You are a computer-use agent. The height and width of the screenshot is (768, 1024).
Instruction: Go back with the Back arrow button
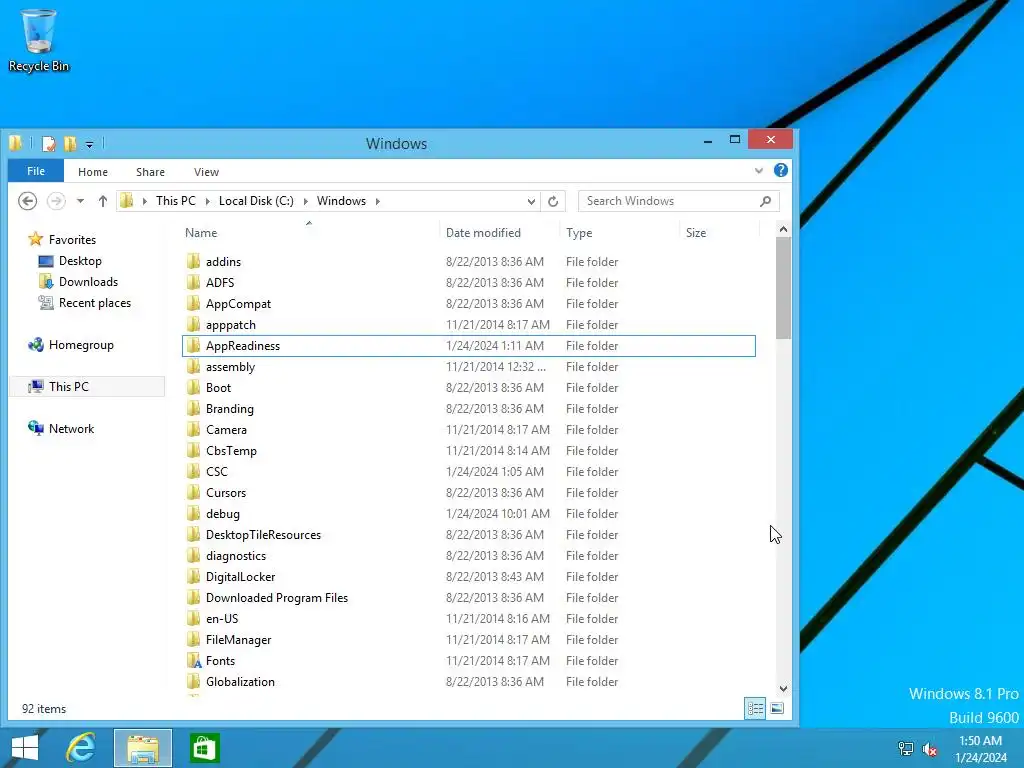[x=27, y=200]
